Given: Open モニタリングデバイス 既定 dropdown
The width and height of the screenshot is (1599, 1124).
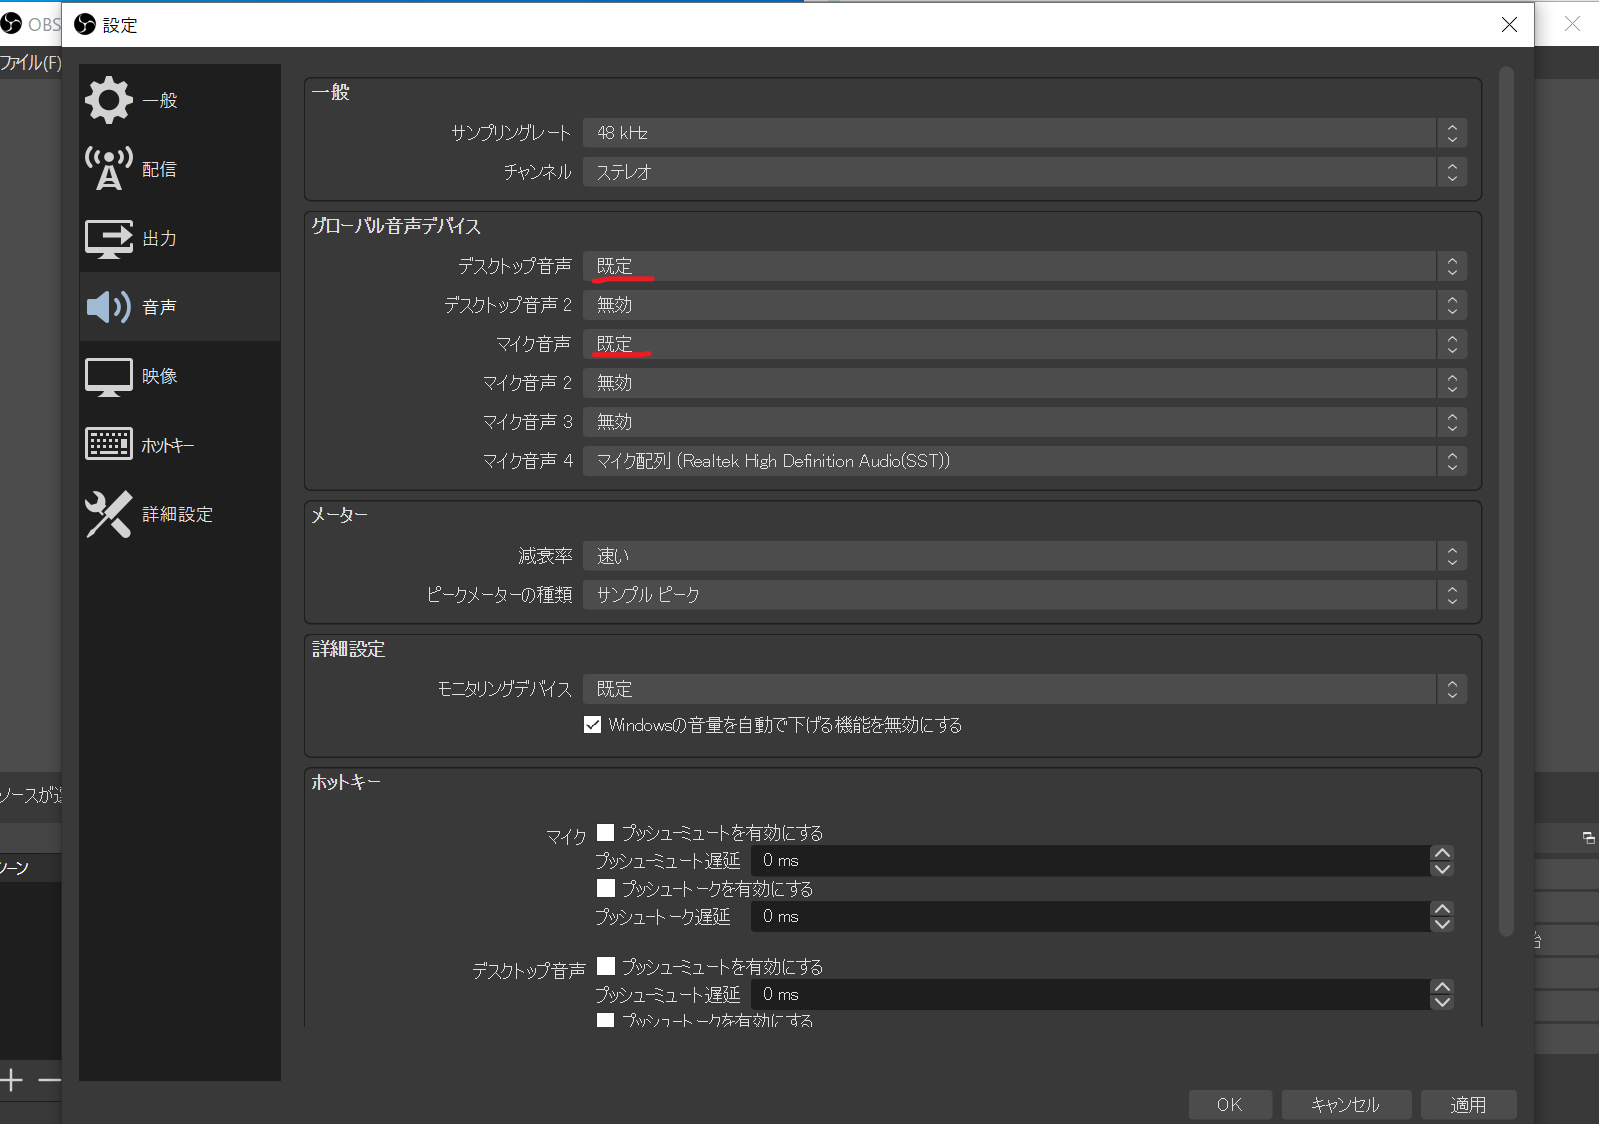Looking at the screenshot, I should (1025, 689).
